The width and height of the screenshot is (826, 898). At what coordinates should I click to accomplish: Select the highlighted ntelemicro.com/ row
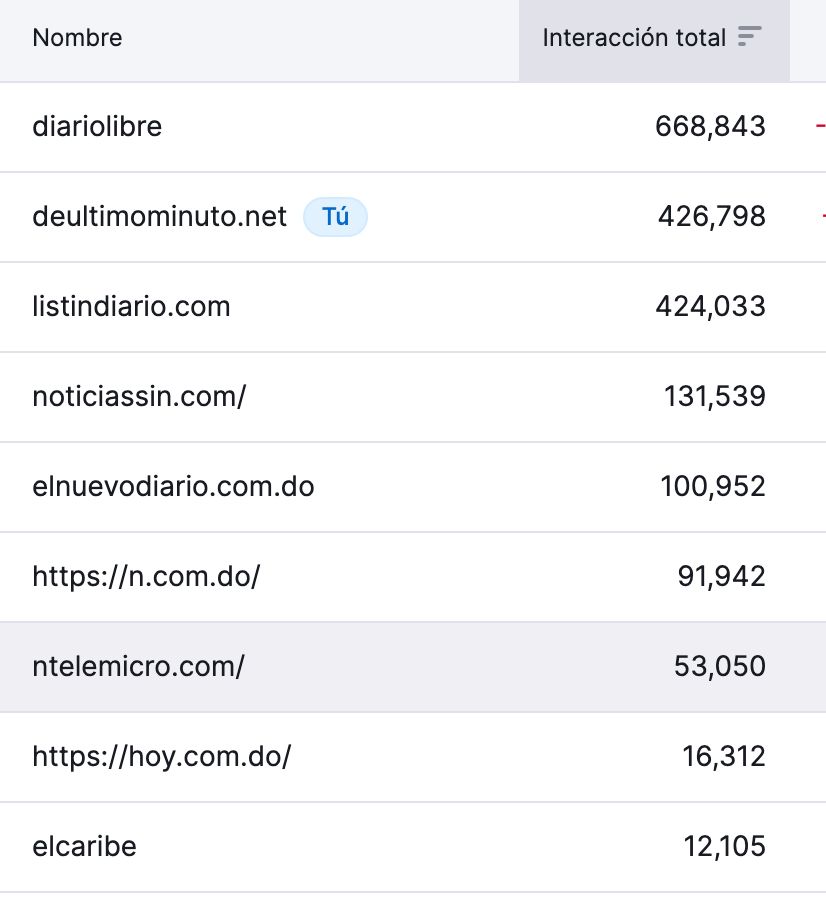tap(413, 667)
